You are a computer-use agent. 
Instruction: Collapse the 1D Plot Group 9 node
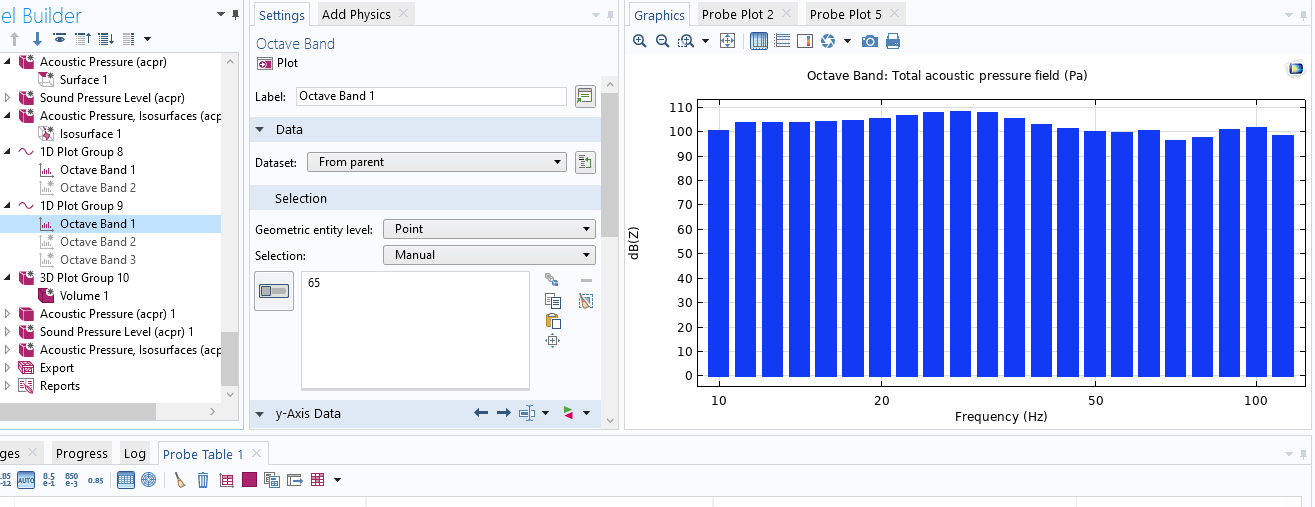pyautogui.click(x=8, y=206)
